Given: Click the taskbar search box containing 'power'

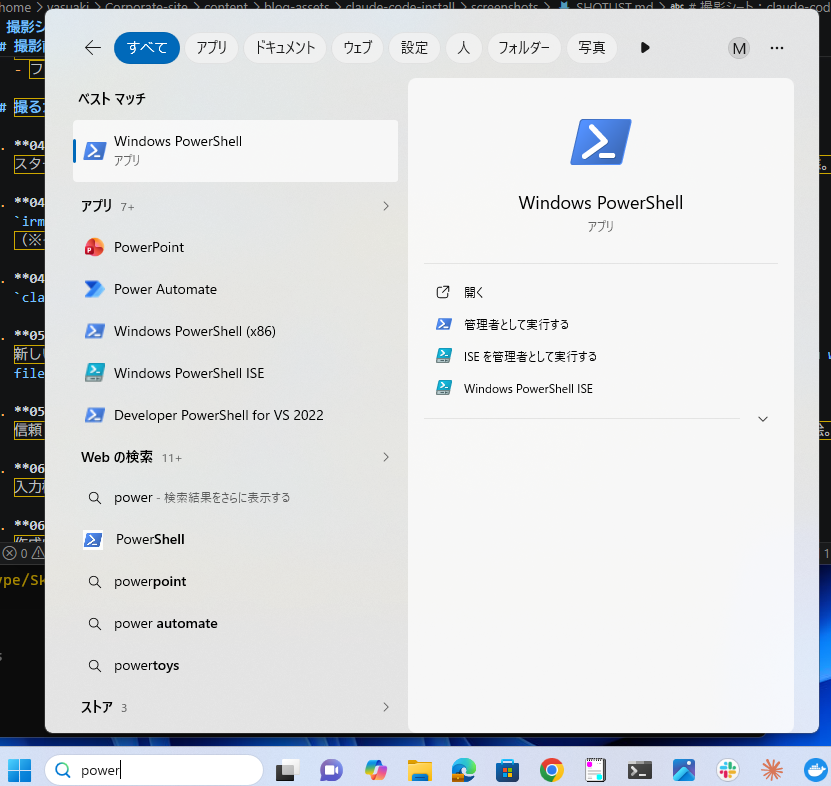Looking at the screenshot, I should pos(154,770).
